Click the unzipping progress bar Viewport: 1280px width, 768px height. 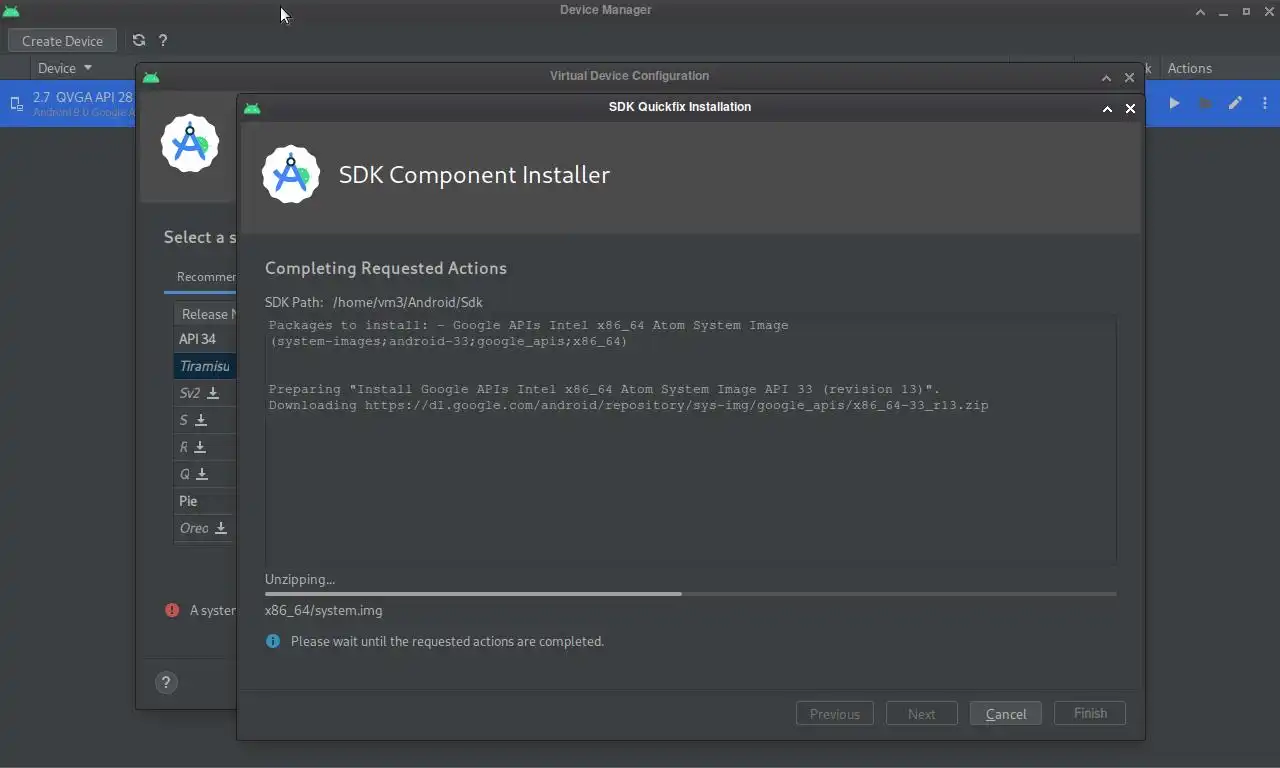[x=690, y=594]
